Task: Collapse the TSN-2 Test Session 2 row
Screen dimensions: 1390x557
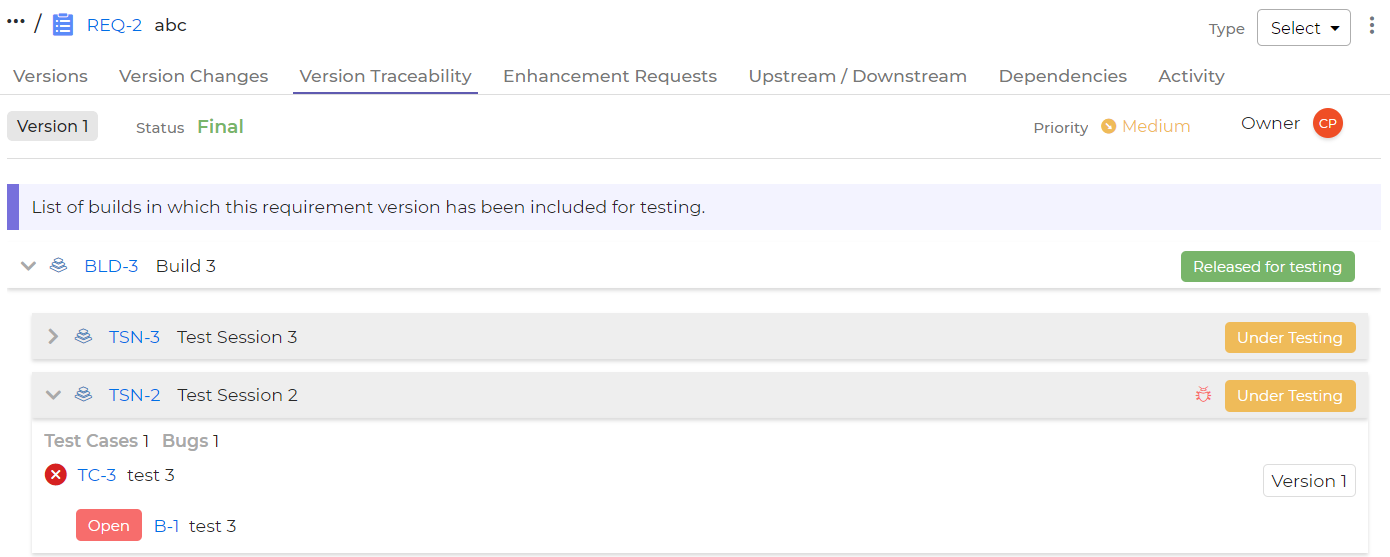Action: [x=54, y=395]
